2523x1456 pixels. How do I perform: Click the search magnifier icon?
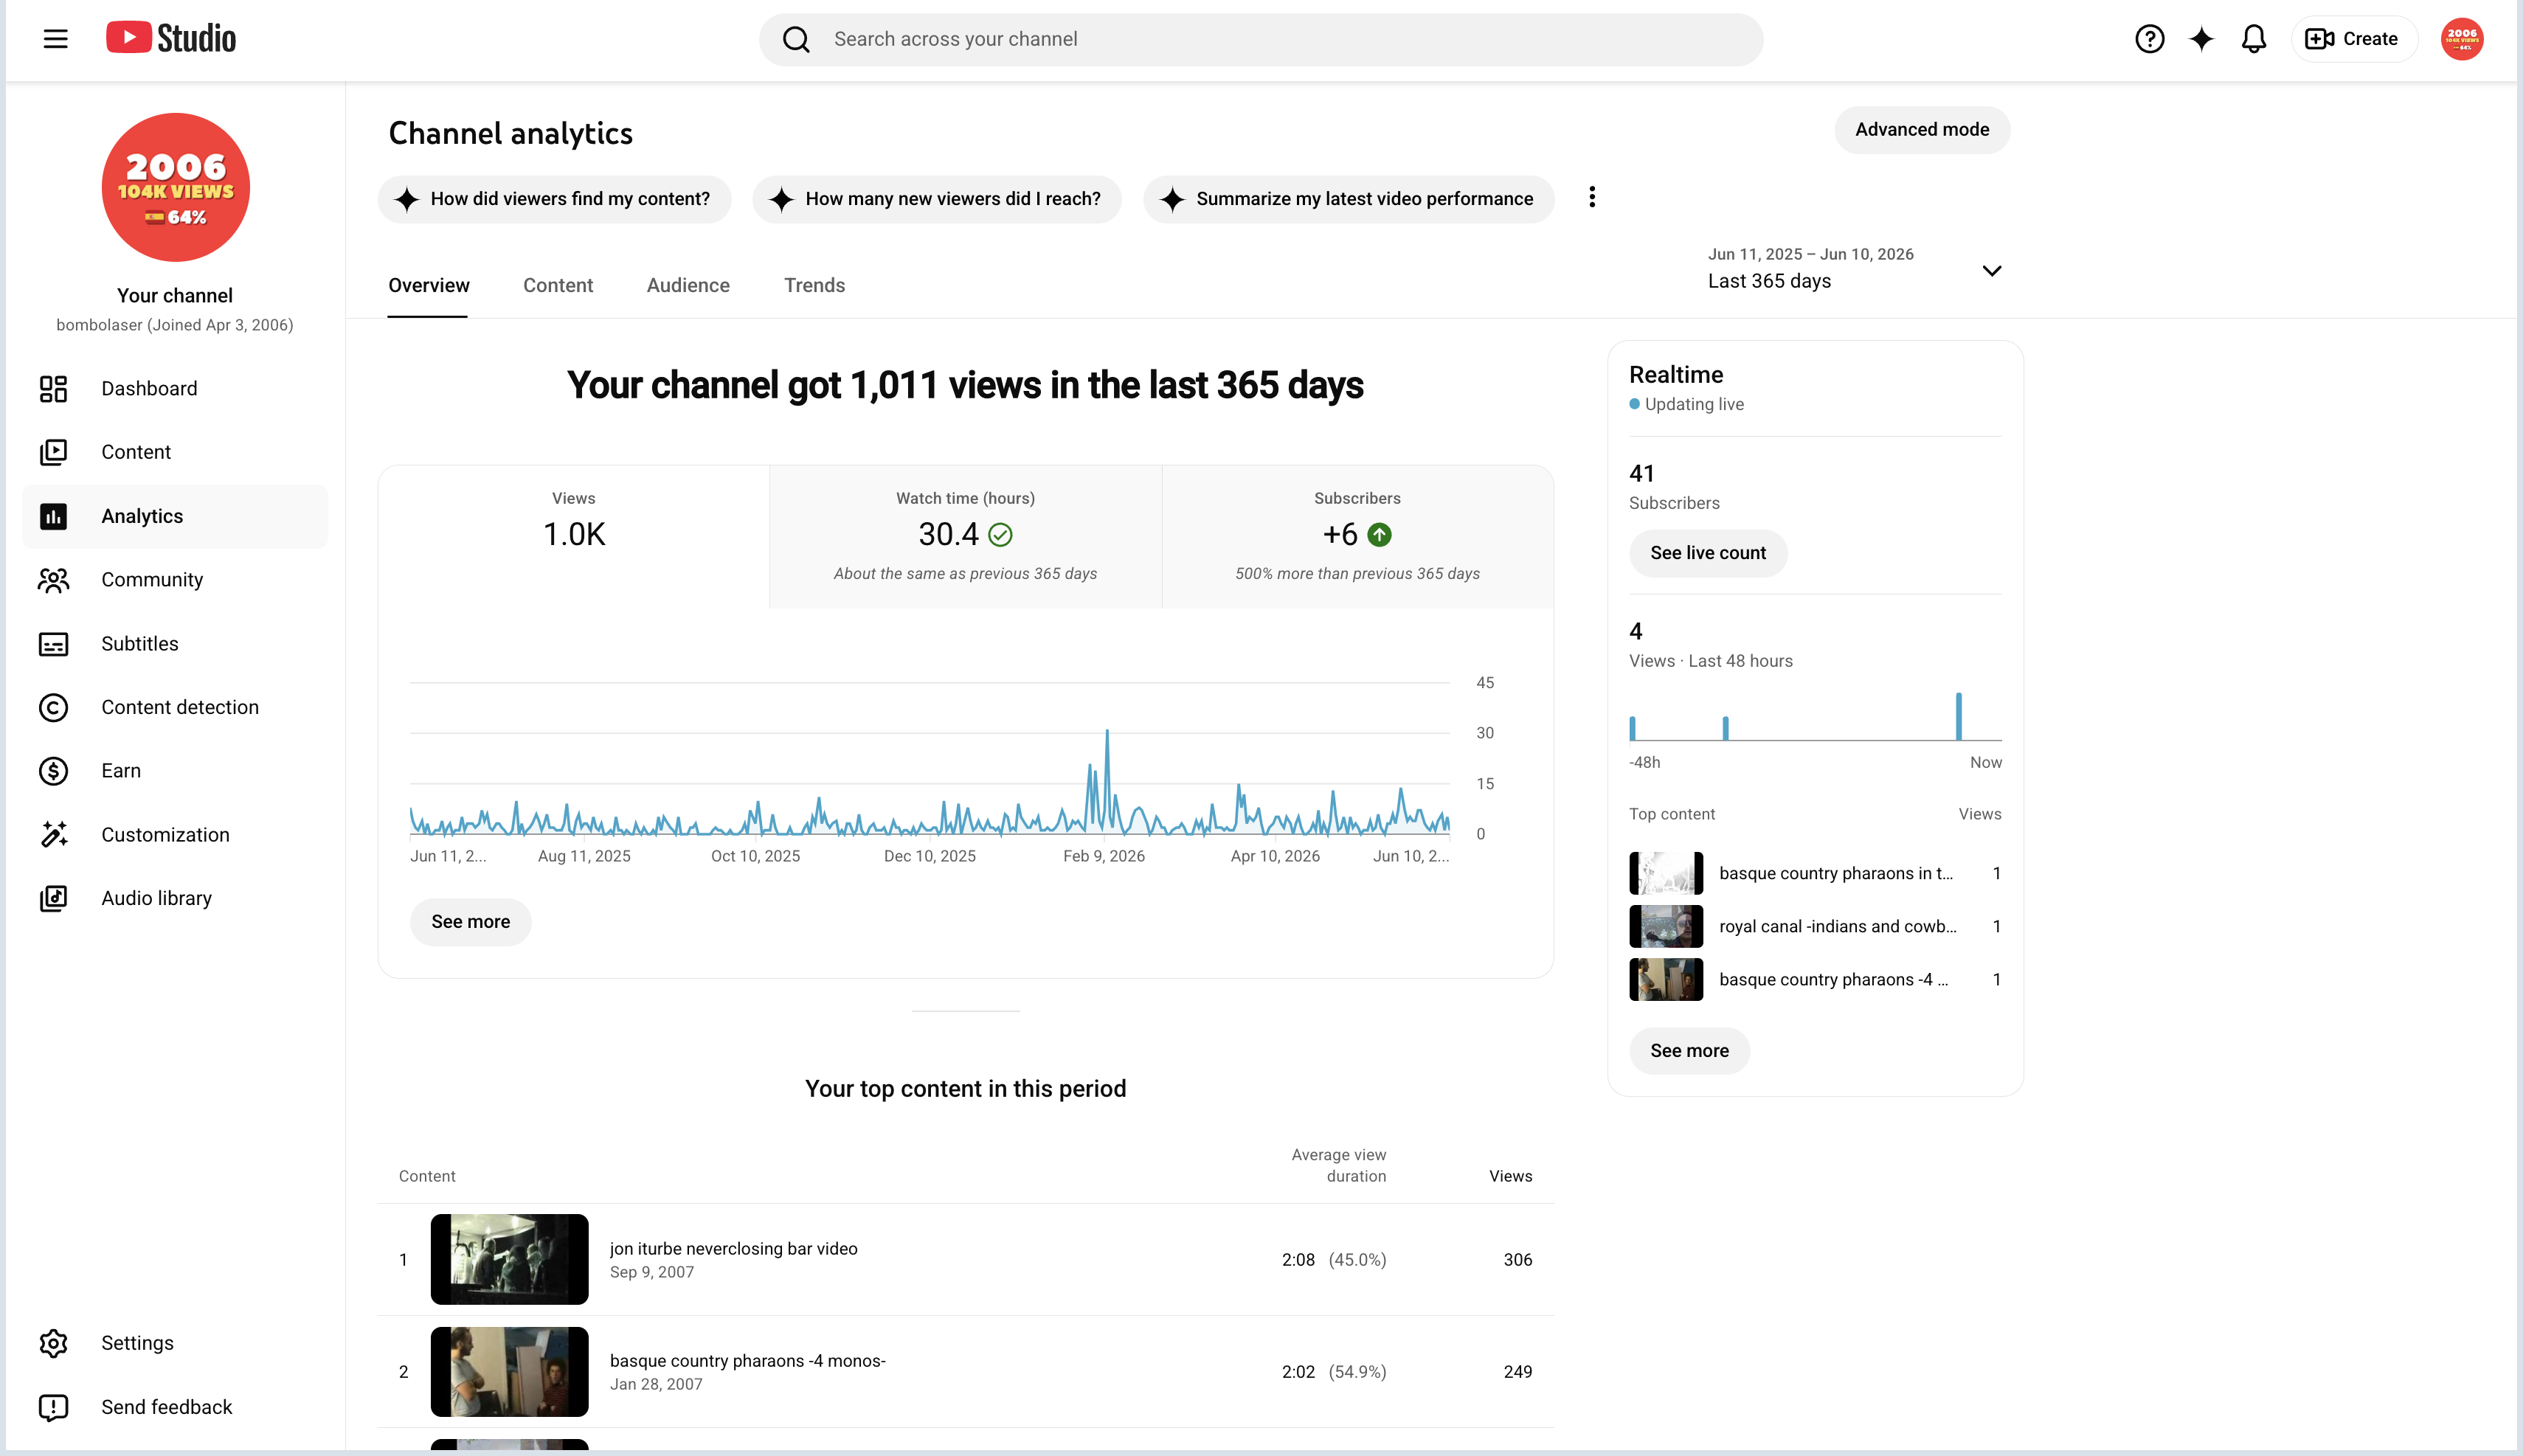796,39
